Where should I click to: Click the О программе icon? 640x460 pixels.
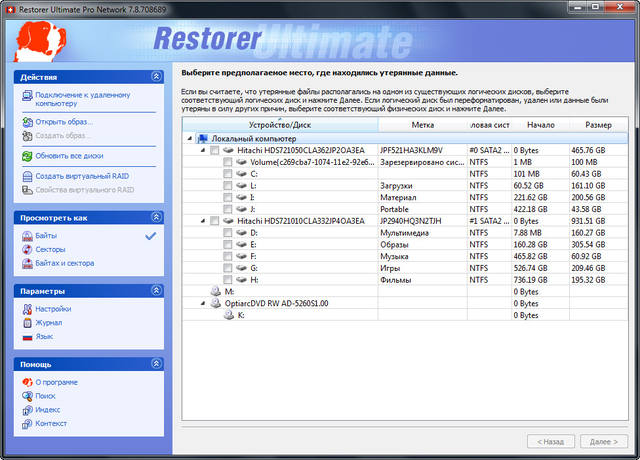[27, 382]
